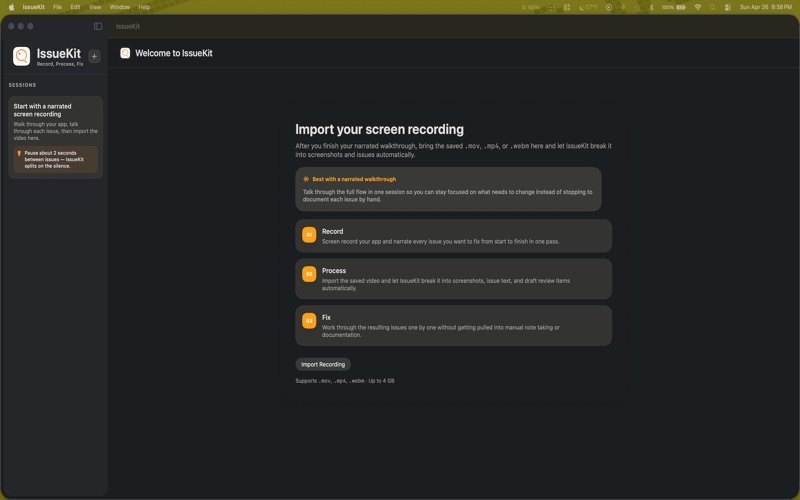Click the Fix step card
This screenshot has height=500, width=800.
454,326
